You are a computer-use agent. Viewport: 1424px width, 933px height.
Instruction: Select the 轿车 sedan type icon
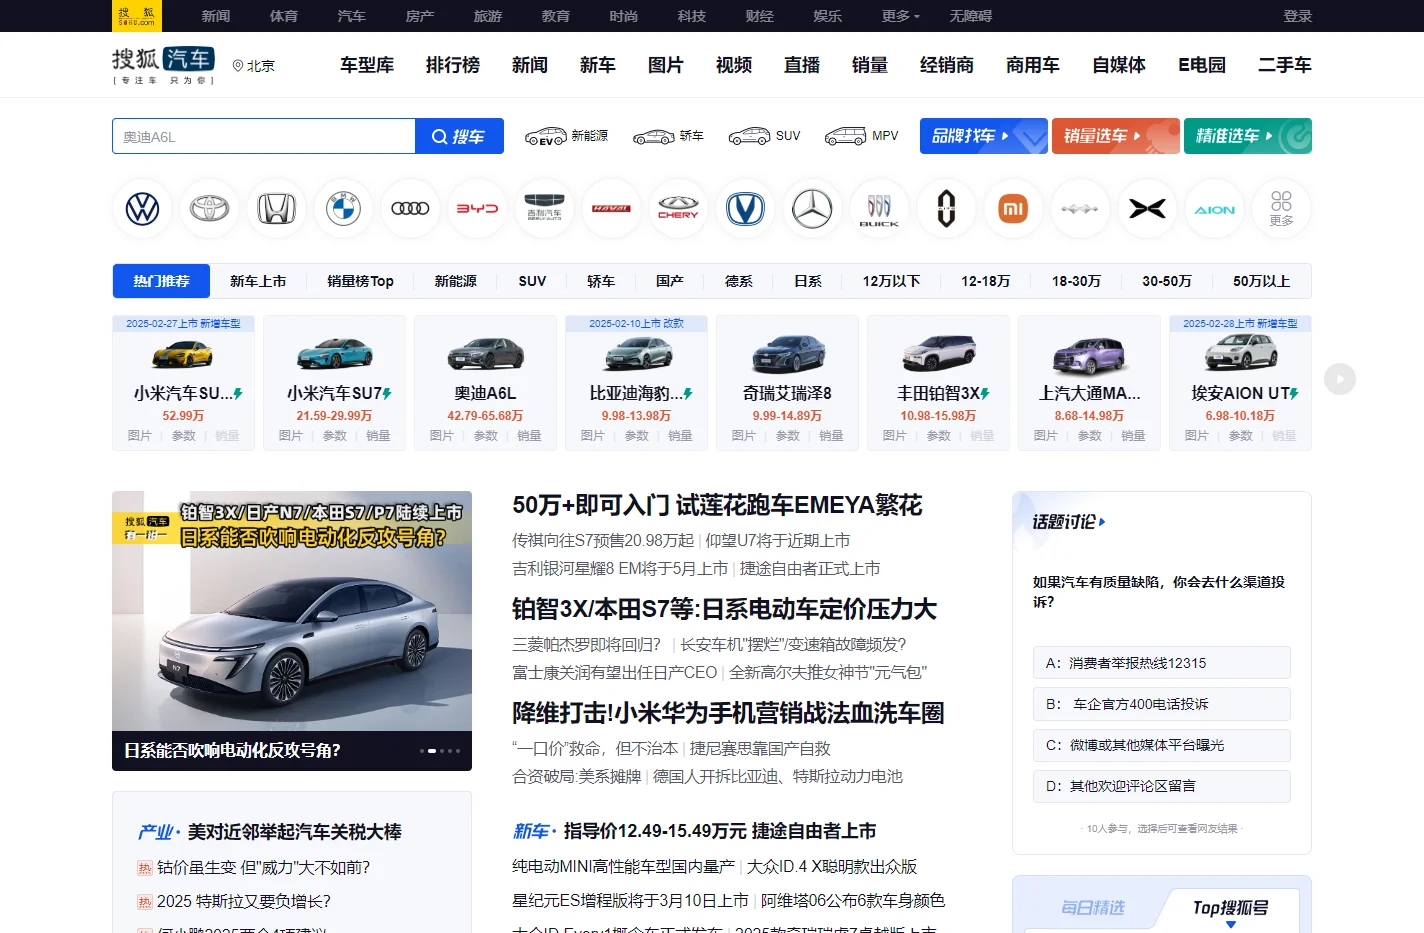668,136
